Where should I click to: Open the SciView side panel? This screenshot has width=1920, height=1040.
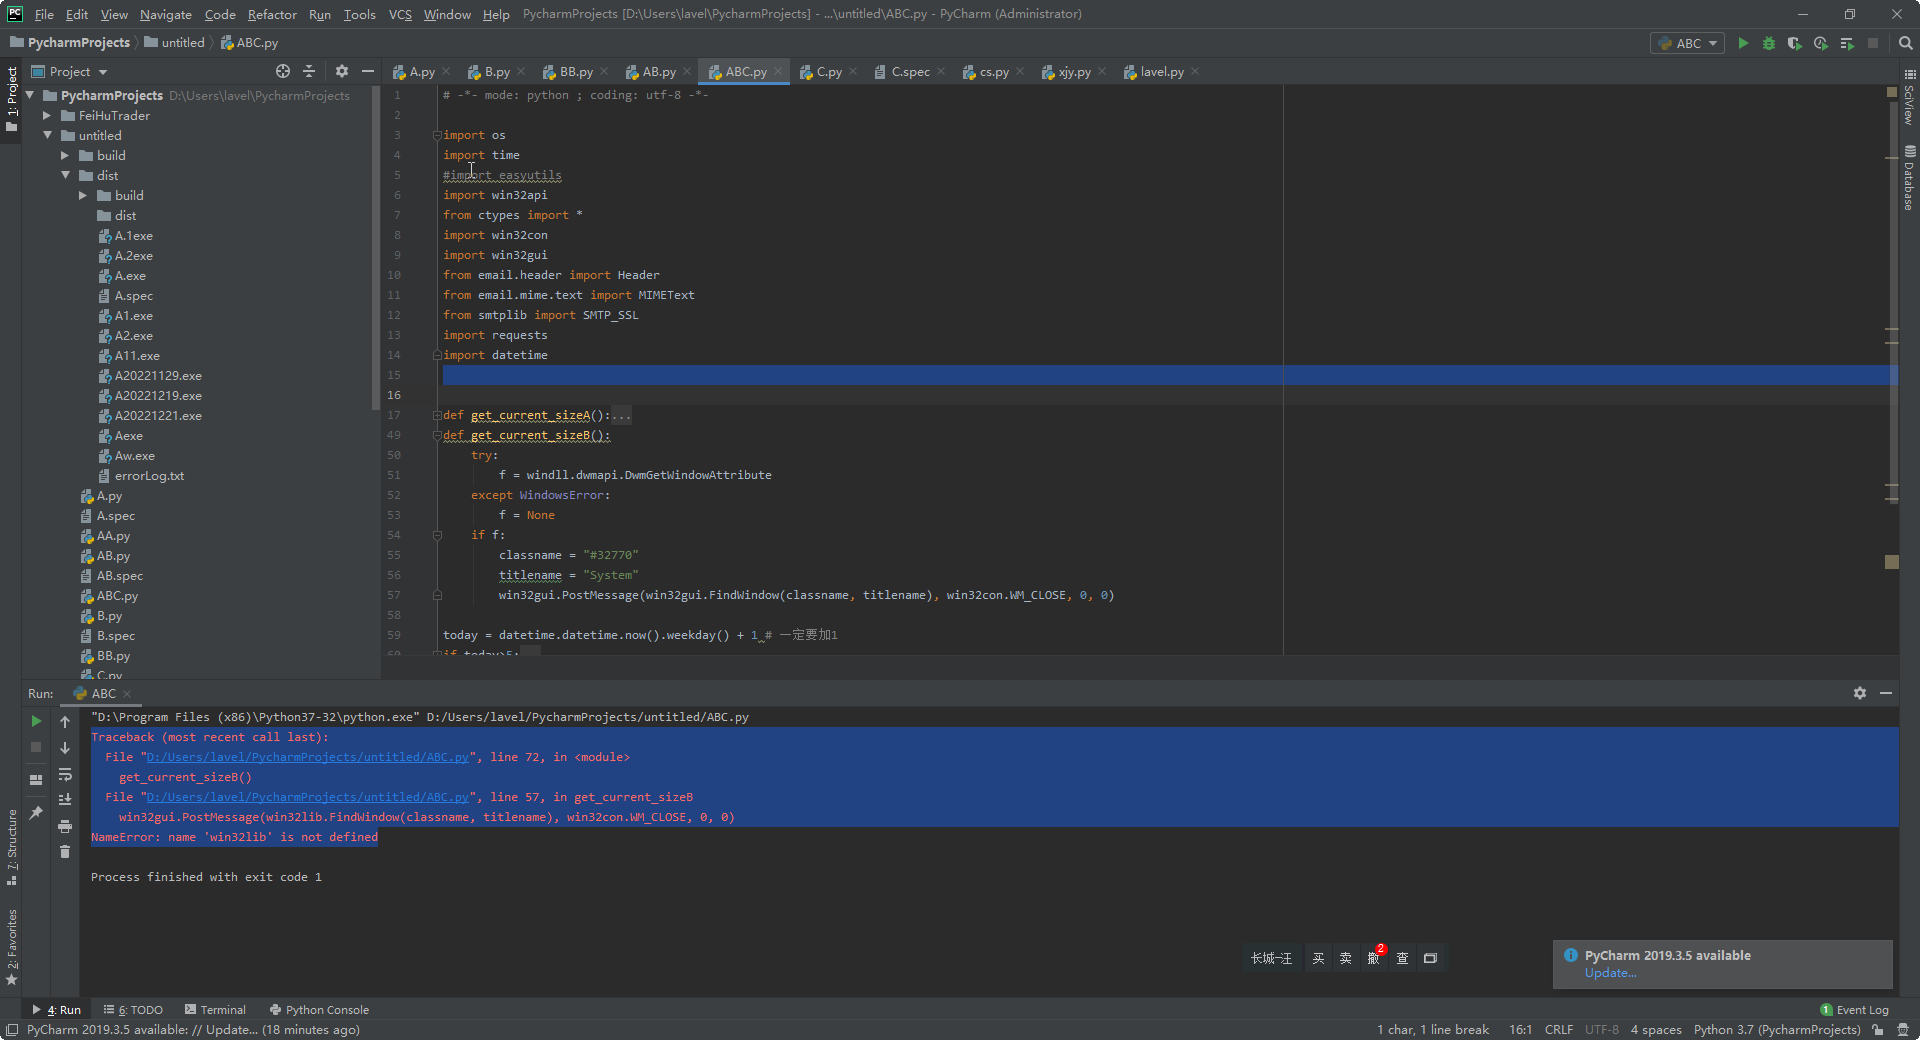tap(1909, 98)
